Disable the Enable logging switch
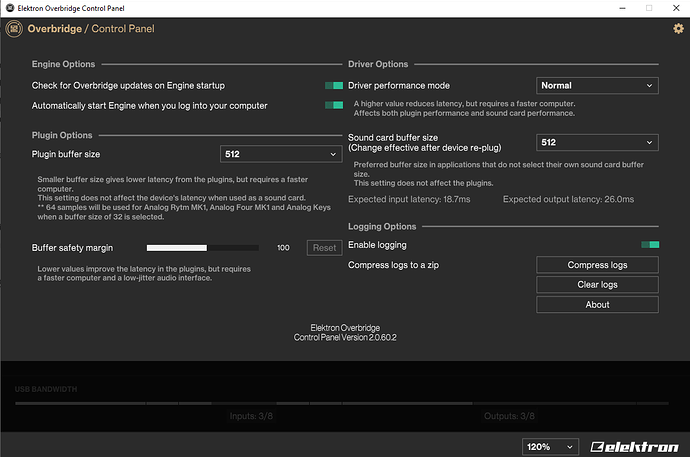Screen dimensions: 690x457 pos(650,245)
